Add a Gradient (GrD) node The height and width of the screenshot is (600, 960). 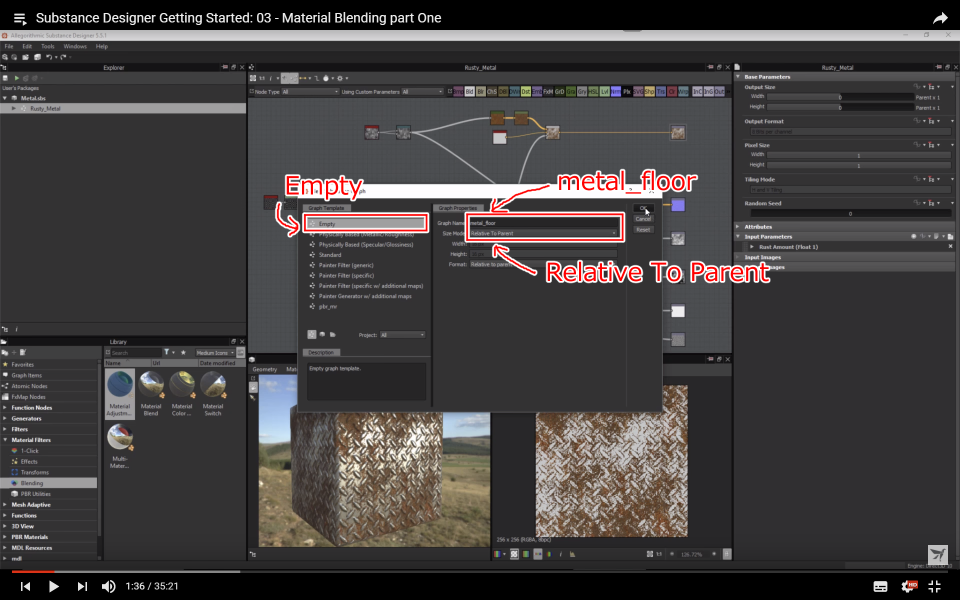point(560,92)
